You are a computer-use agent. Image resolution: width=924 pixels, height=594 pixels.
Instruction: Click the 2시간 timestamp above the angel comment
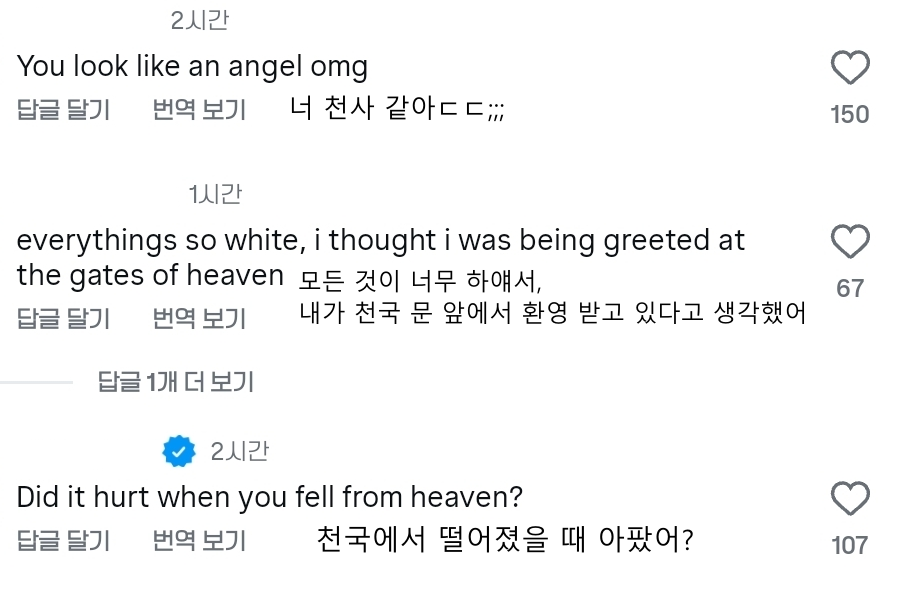coord(200,21)
